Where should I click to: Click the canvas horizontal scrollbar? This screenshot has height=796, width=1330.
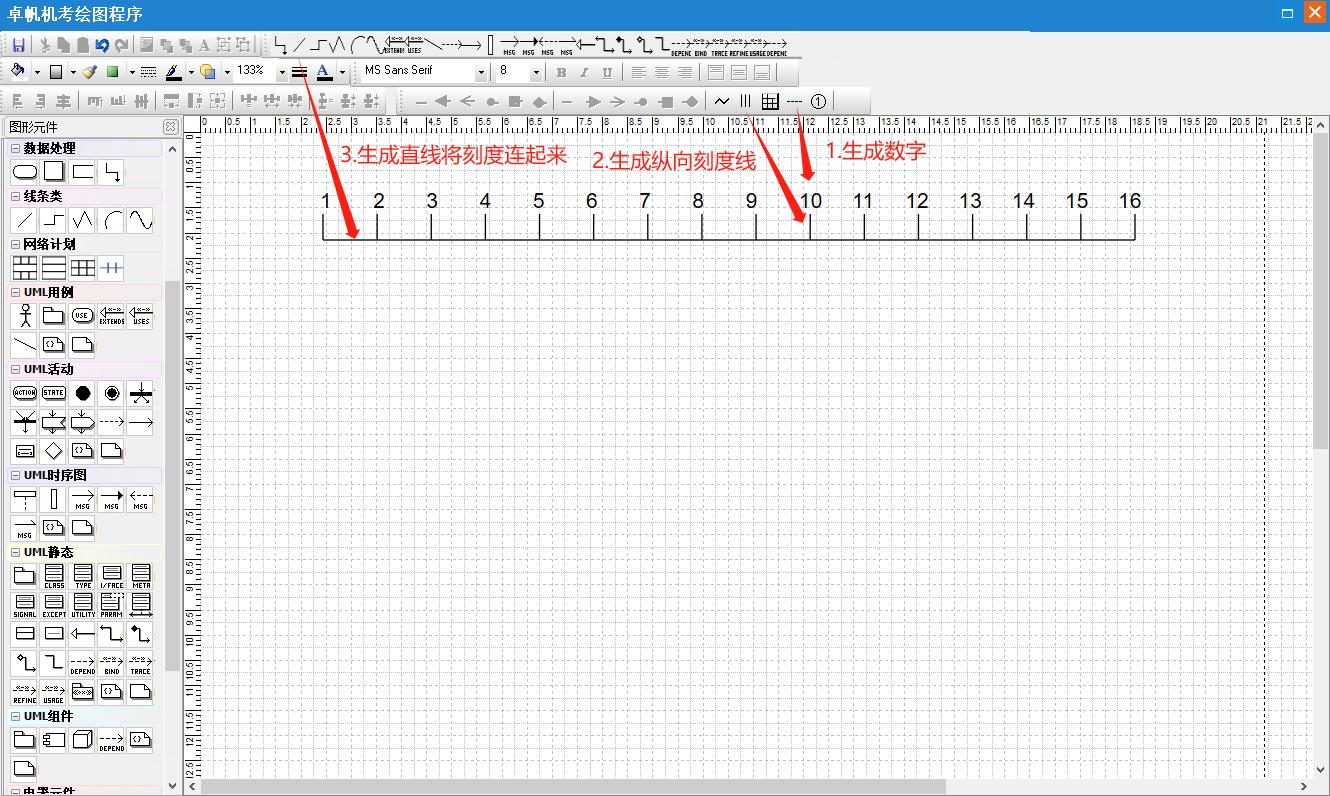[x=746, y=786]
